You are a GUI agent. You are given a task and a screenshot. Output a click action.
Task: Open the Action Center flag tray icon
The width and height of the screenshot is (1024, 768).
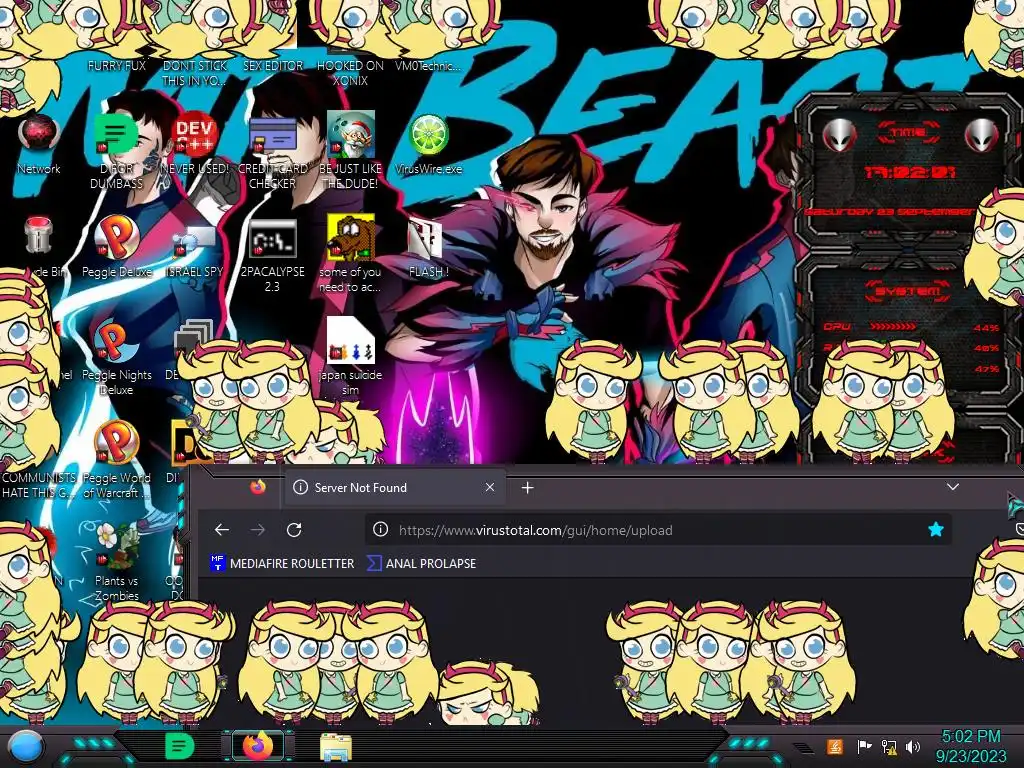[864, 746]
